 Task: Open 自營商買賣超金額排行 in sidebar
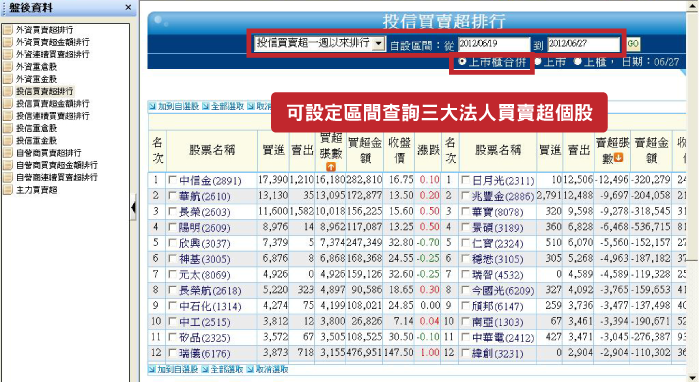coord(57,165)
